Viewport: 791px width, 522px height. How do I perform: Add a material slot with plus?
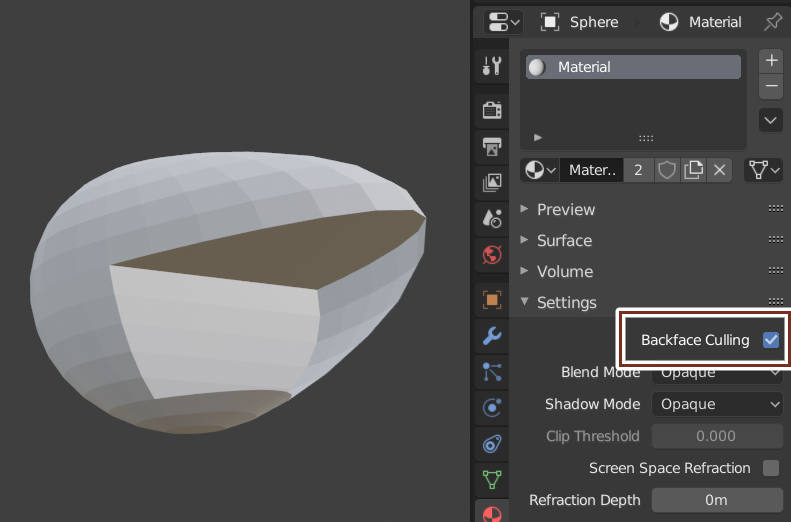[771, 61]
